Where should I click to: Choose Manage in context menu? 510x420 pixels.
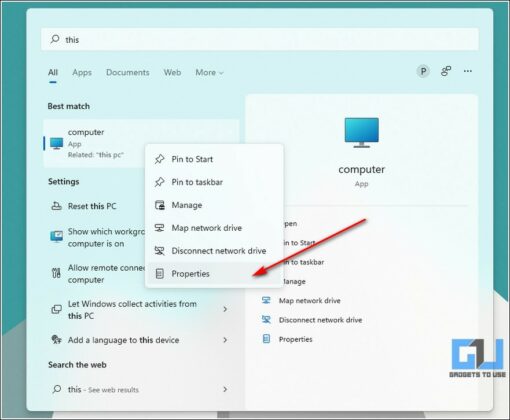(214, 205)
